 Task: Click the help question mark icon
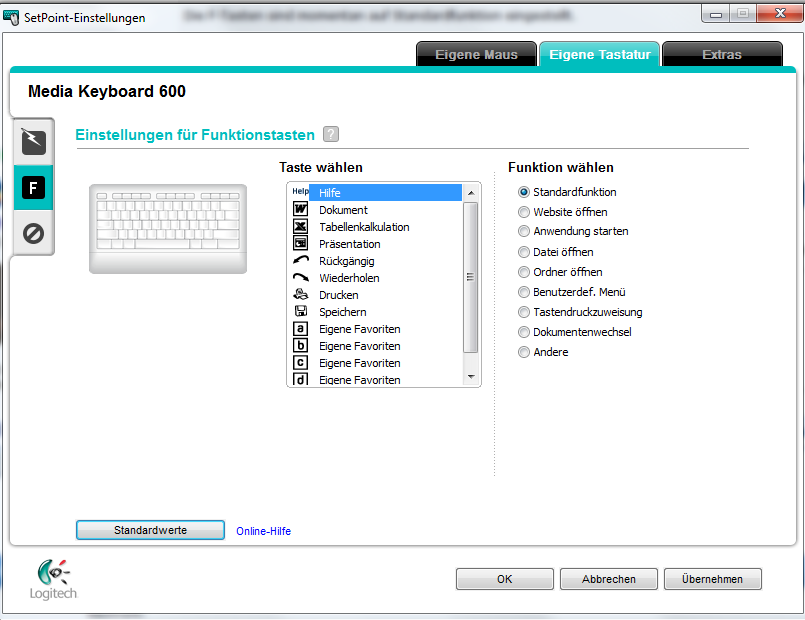pyautogui.click(x=331, y=134)
